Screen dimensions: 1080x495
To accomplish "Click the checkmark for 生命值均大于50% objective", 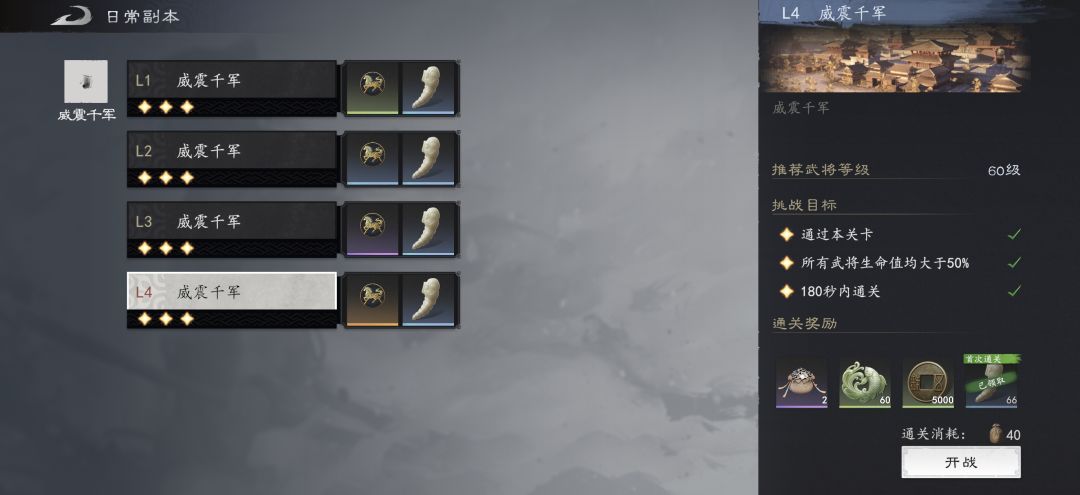I will tap(1013, 262).
